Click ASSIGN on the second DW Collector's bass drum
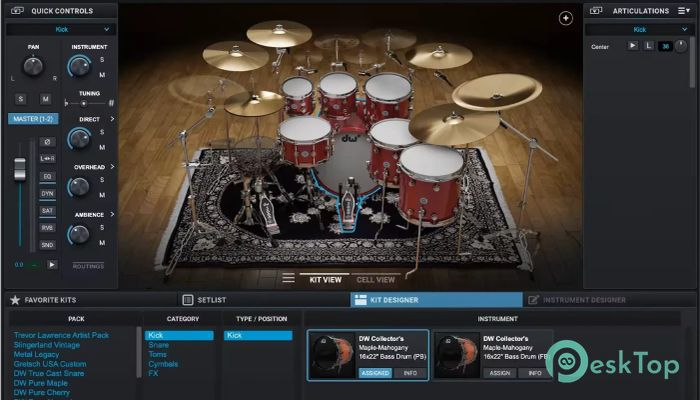This screenshot has height=400, width=700. pos(500,373)
